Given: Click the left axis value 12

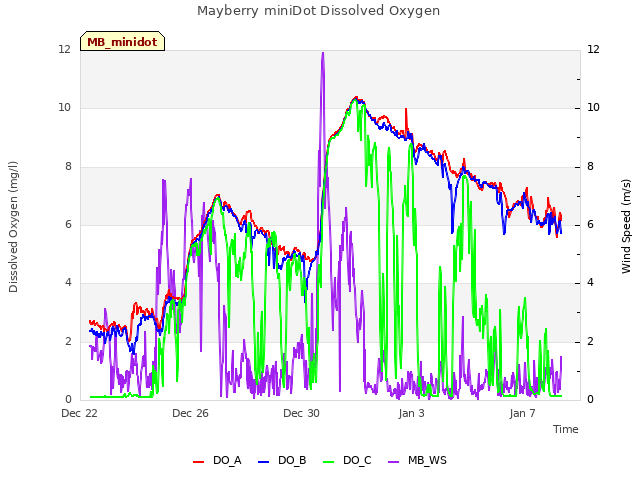Looking at the screenshot, I should [65, 49].
